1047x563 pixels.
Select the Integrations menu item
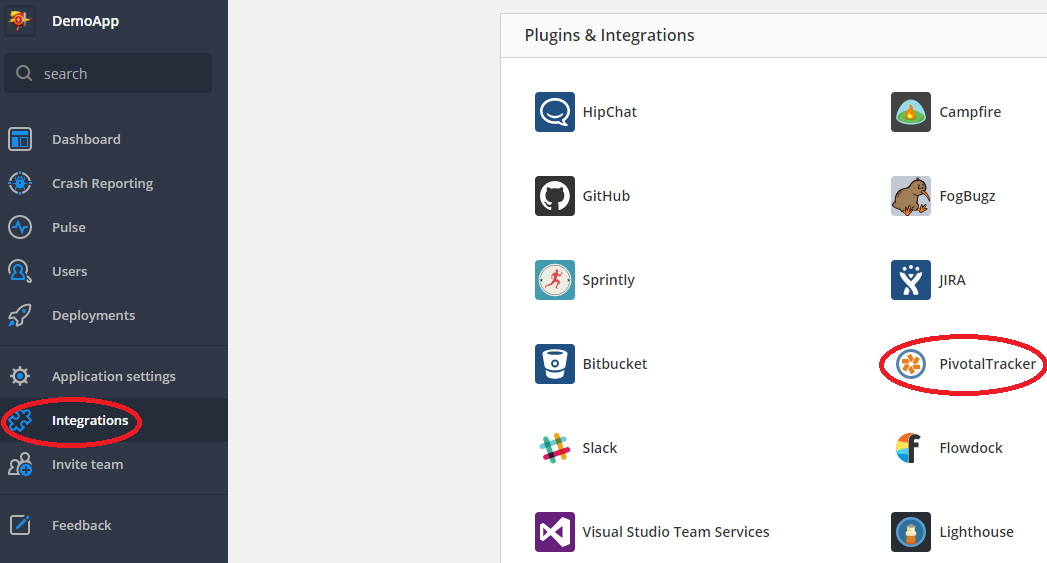pyautogui.click(x=90, y=421)
